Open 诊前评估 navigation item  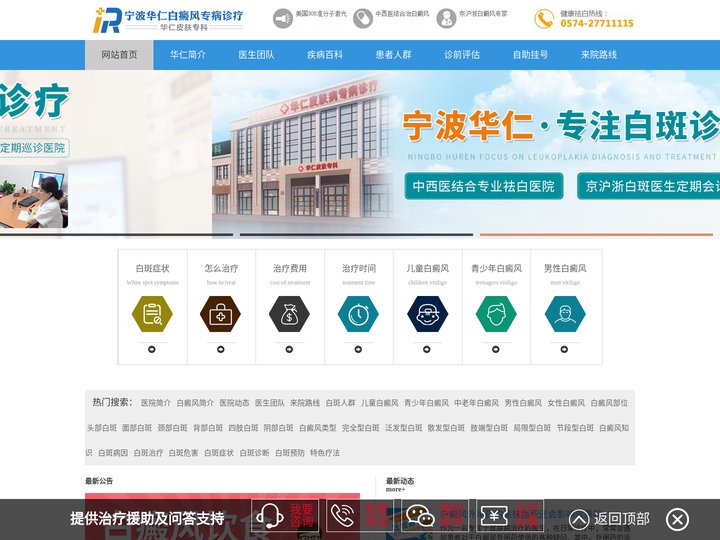pos(461,55)
